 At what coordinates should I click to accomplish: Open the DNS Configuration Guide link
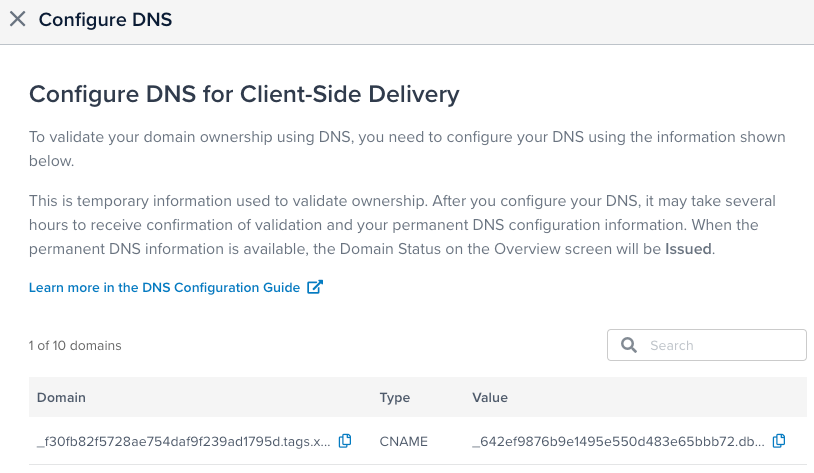tap(165, 288)
